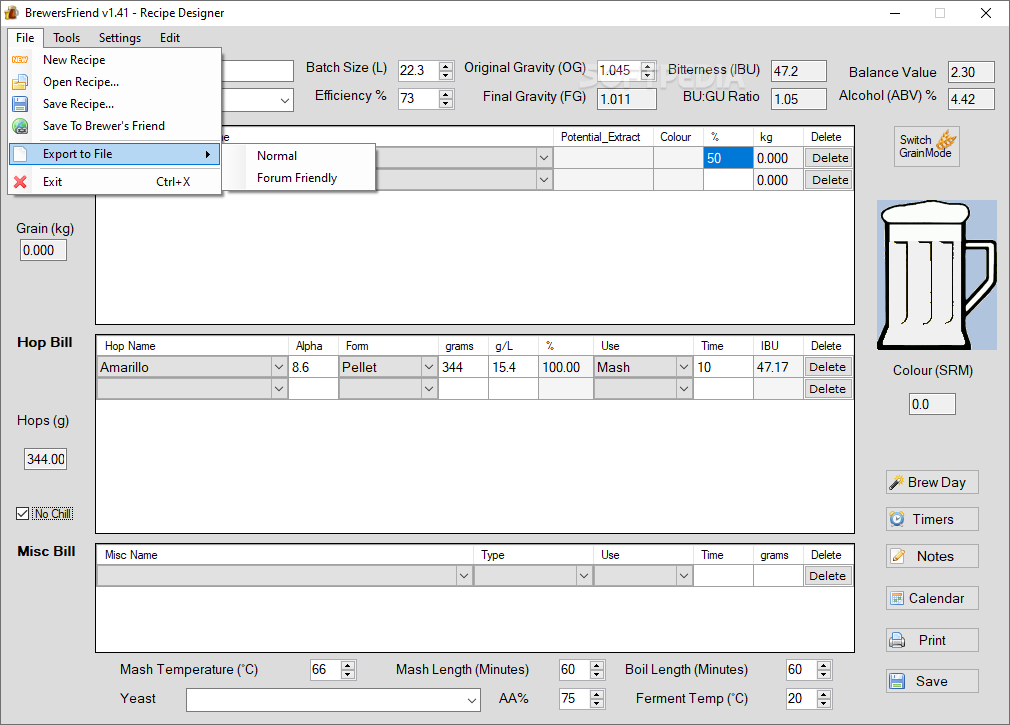
Task: Select the Save To Brewer's Friend menu entry
Action: pos(115,126)
